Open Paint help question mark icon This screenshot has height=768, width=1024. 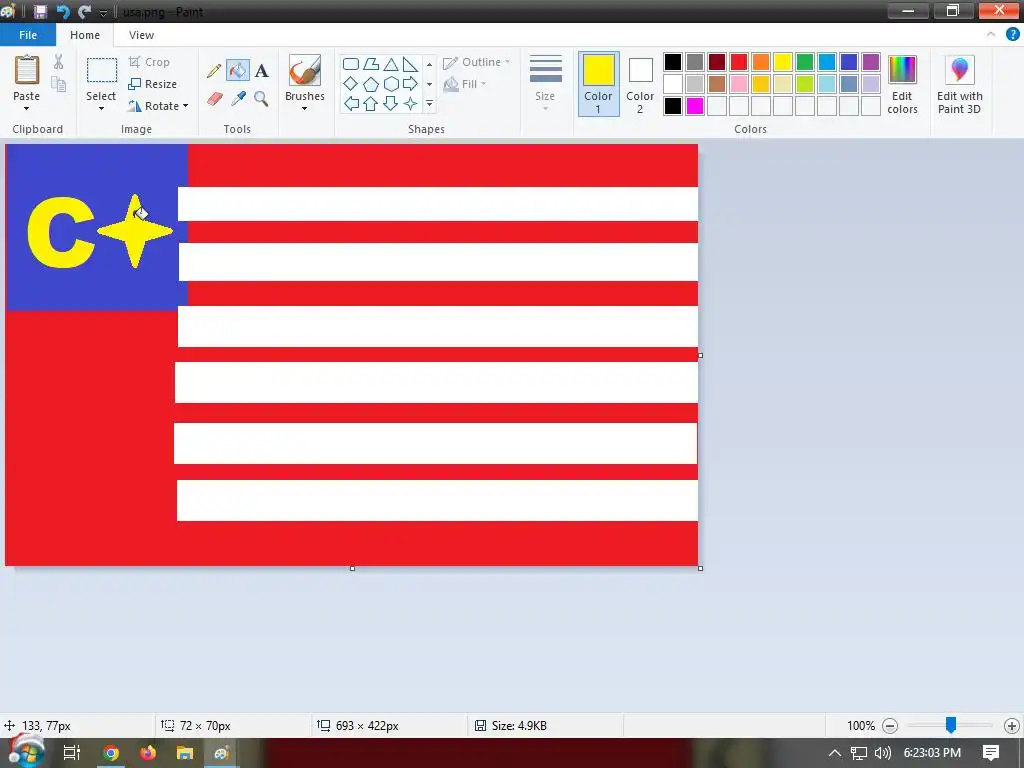(1012, 35)
